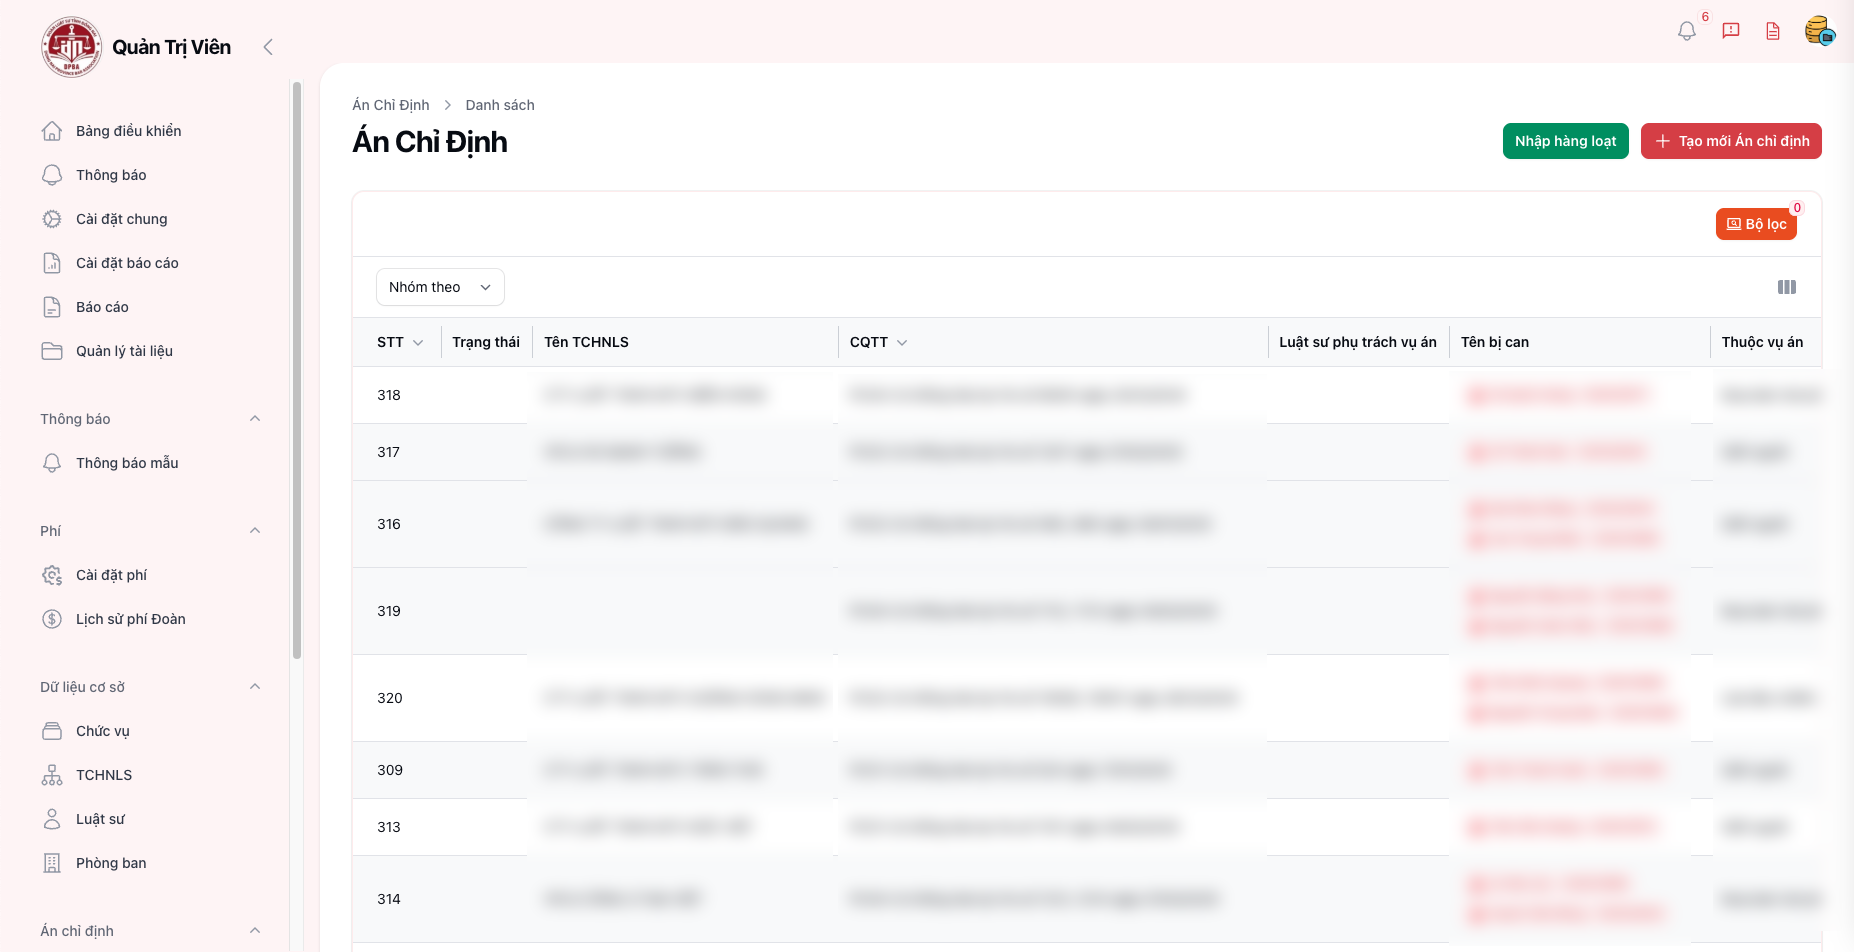Click the Nhập hàng loạt button

(1565, 141)
